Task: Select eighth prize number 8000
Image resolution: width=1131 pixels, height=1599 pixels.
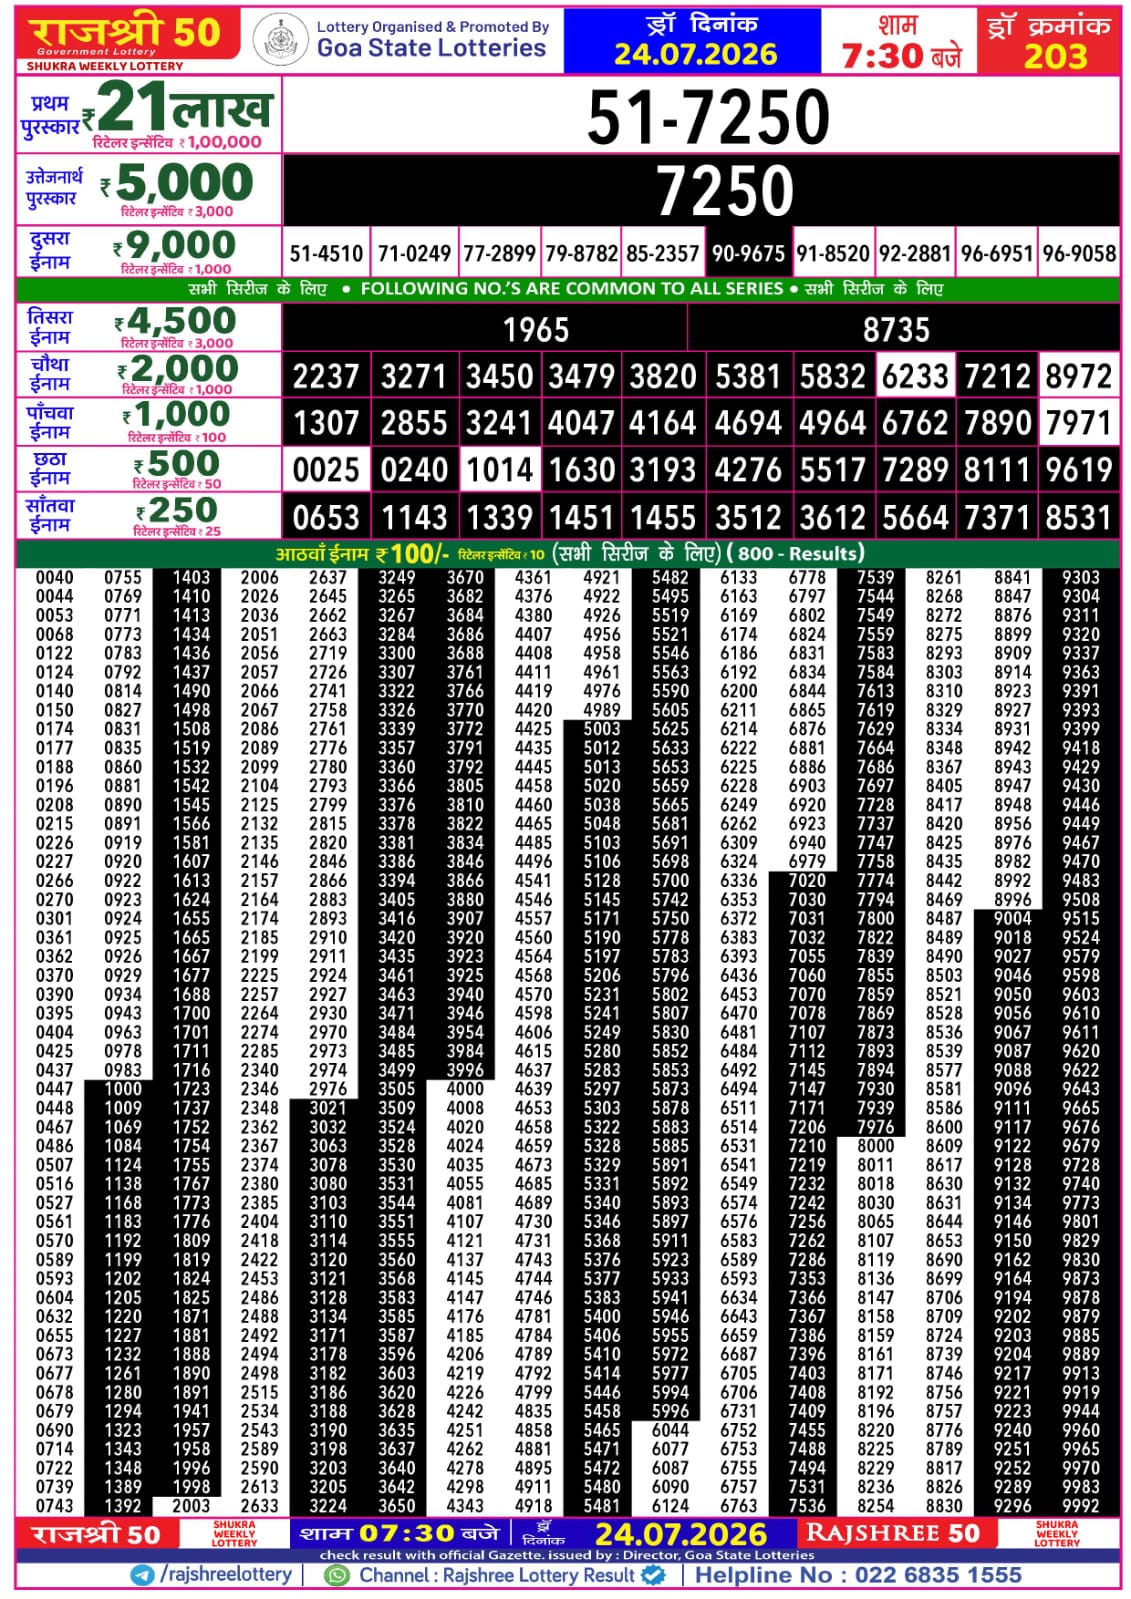Action: pyautogui.click(x=876, y=1146)
